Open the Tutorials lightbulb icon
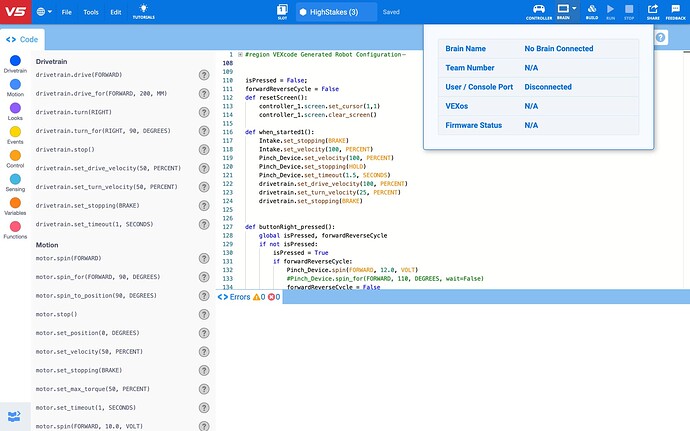690x431 pixels. pos(144,11)
